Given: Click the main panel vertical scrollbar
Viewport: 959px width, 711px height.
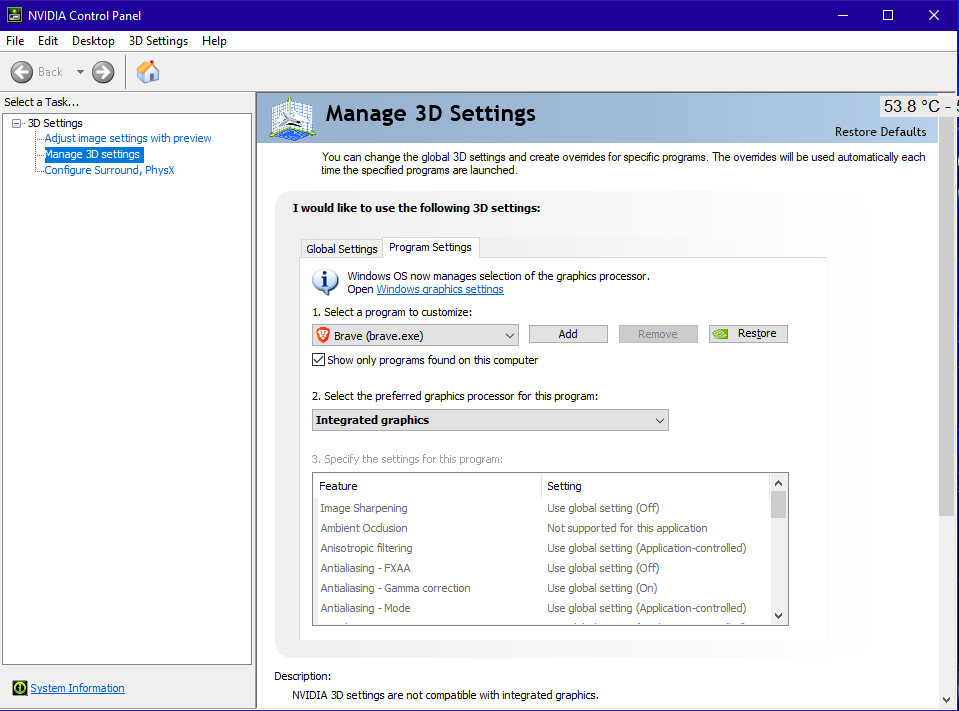Looking at the screenshot, I should [946, 318].
